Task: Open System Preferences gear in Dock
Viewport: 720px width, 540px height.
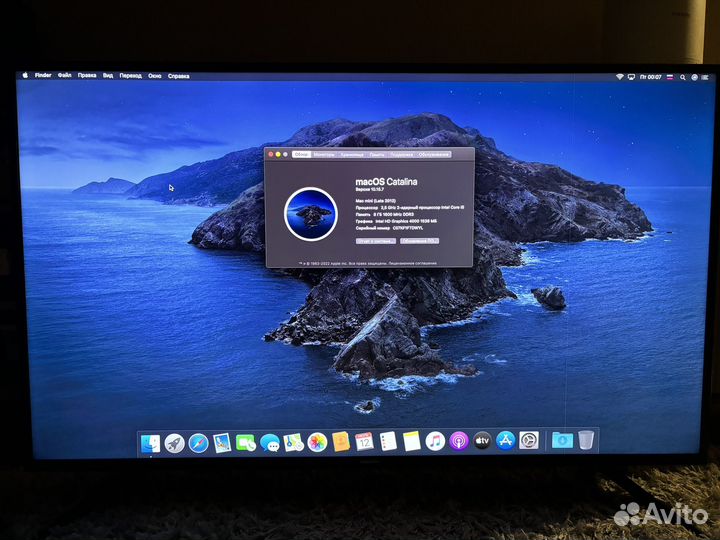Action: (529, 441)
